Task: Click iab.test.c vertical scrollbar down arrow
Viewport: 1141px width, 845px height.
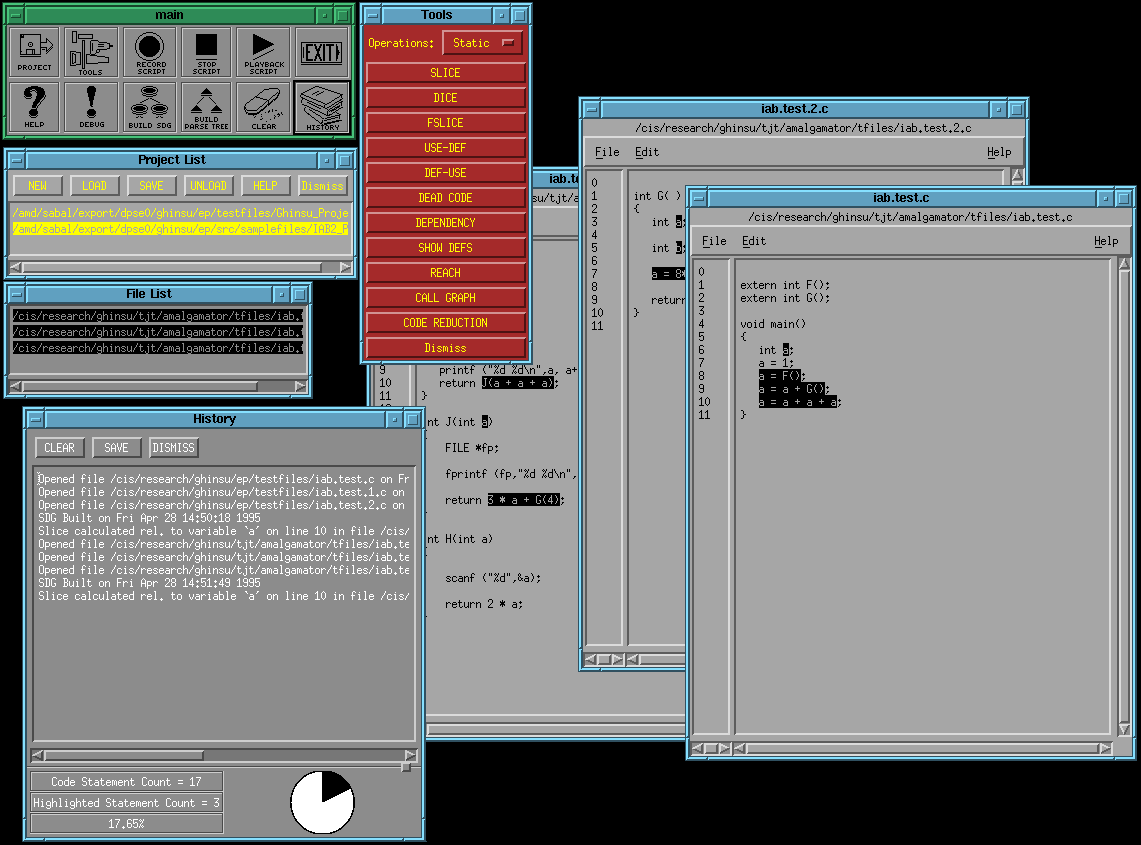Action: point(1124,729)
